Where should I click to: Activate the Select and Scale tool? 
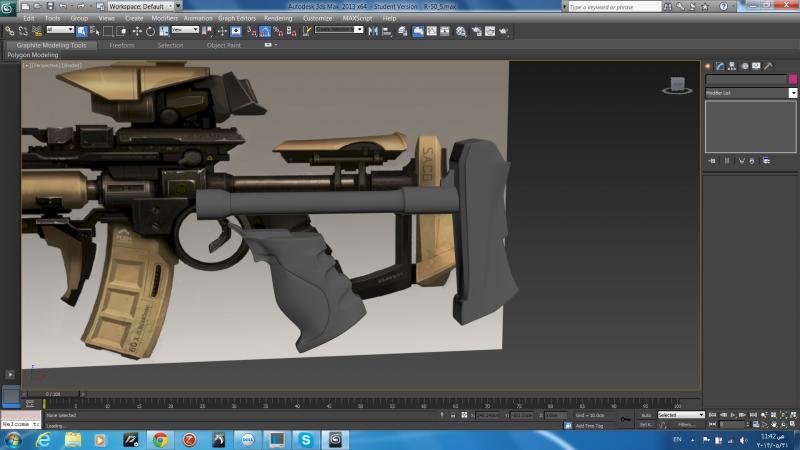(164, 31)
